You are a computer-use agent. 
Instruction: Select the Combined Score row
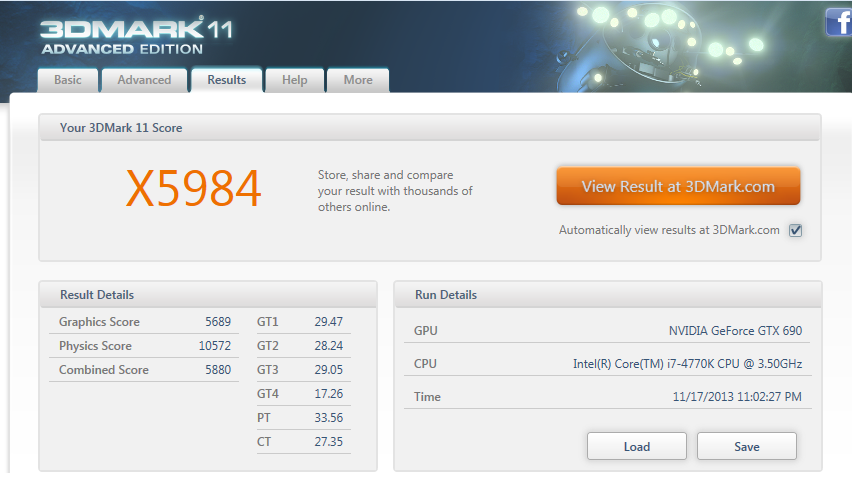pyautogui.click(x=144, y=370)
